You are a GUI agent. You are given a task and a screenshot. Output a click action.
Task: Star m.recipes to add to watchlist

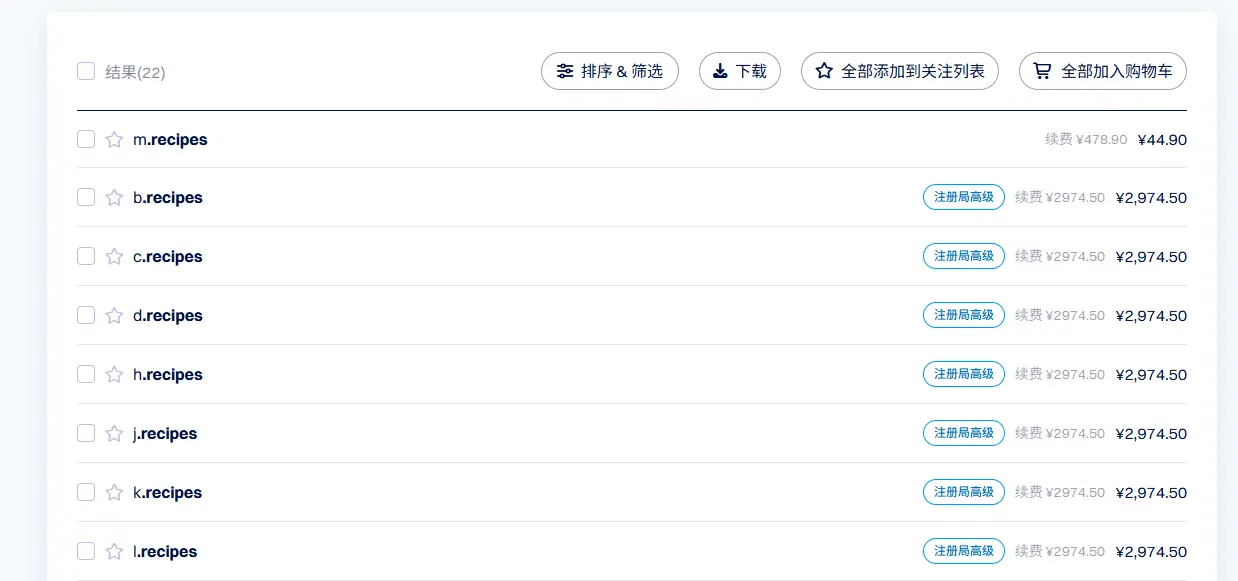click(114, 139)
